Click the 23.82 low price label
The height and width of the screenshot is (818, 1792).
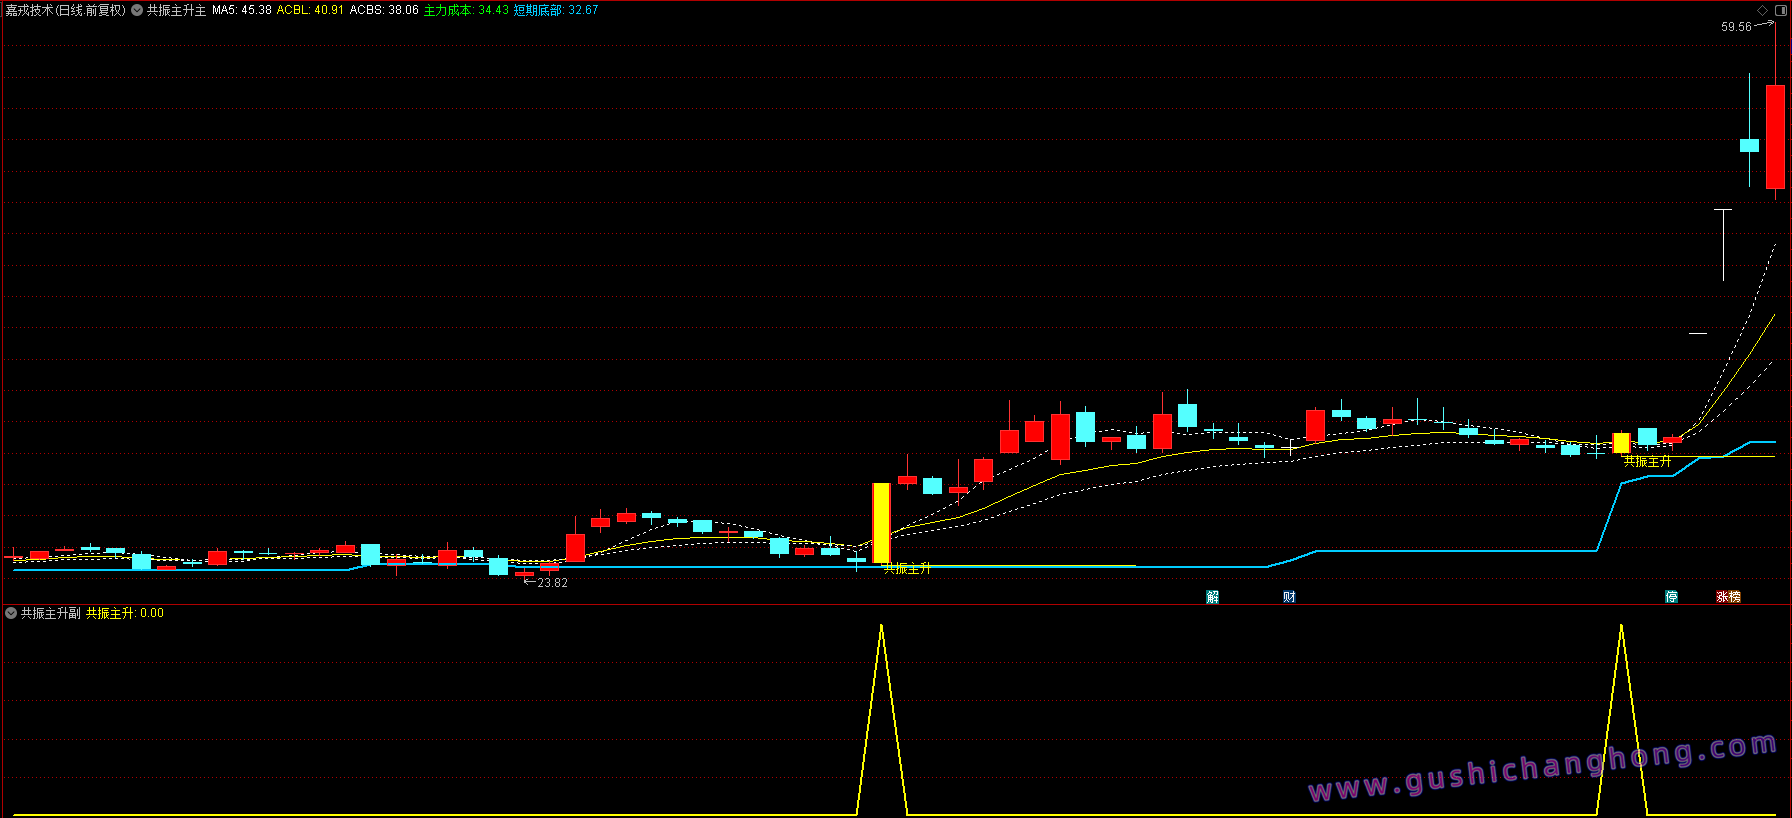[552, 583]
